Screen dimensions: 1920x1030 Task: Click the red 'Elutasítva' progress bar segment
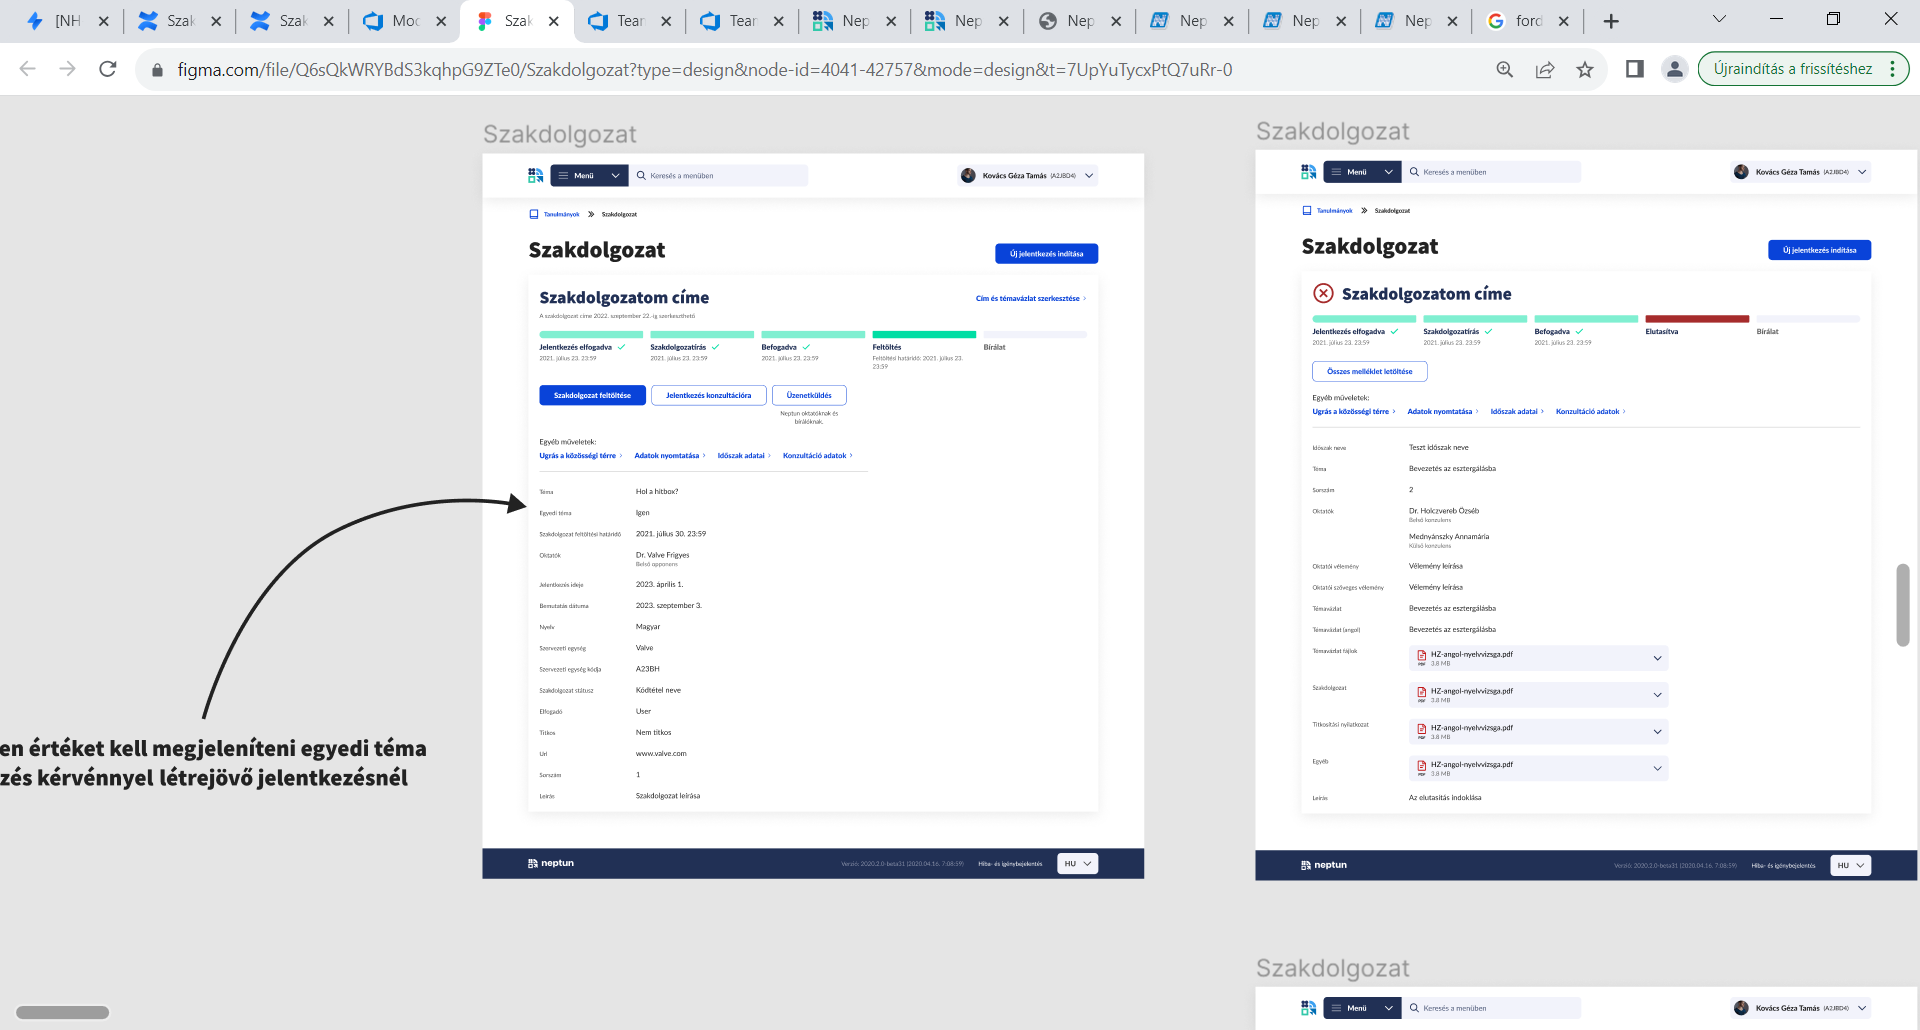pos(1696,319)
